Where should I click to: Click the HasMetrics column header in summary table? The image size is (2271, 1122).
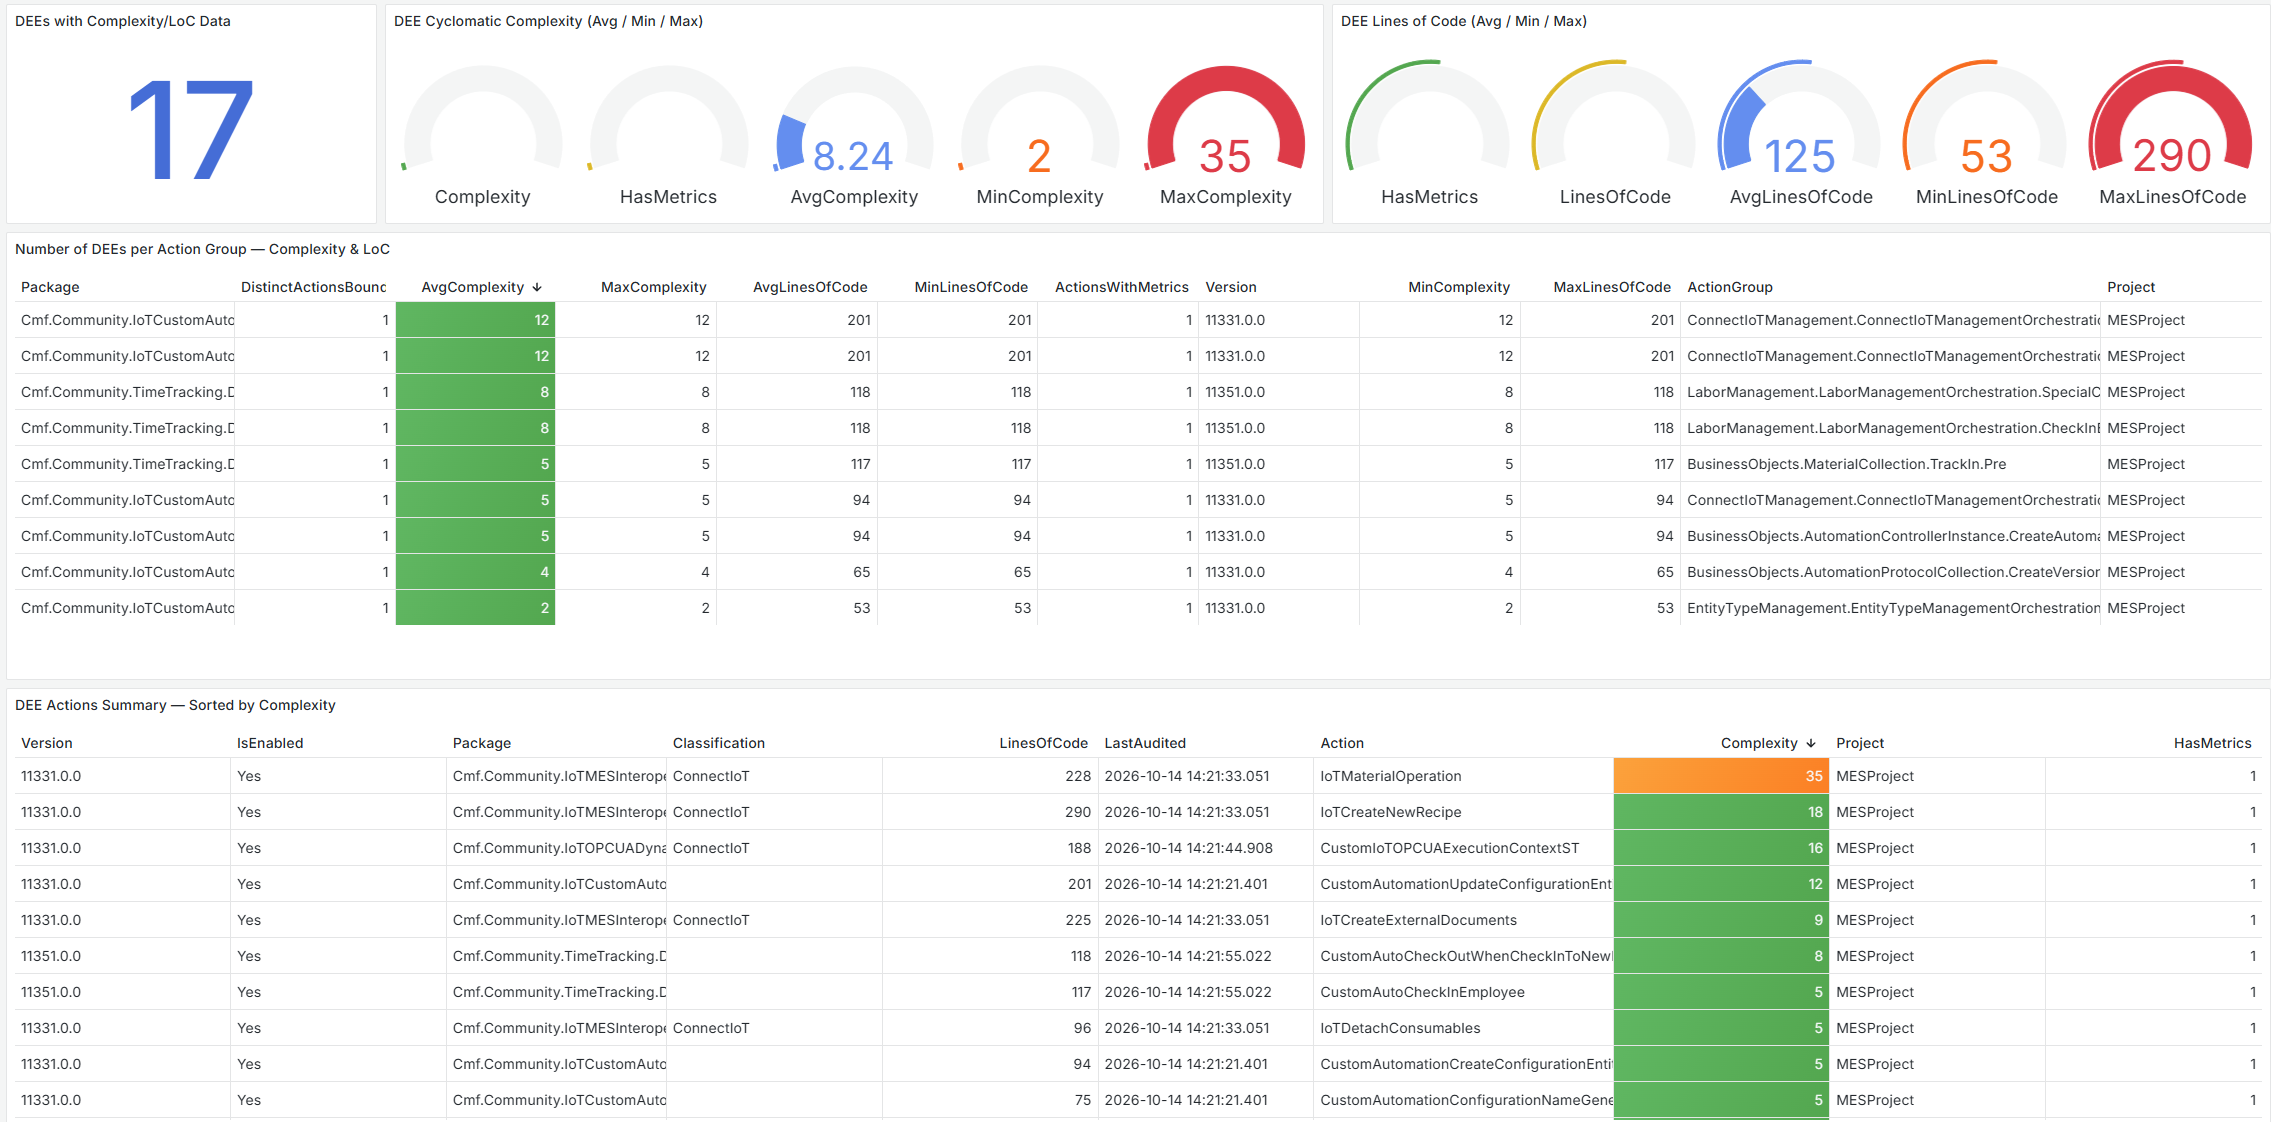[x=2212, y=743]
